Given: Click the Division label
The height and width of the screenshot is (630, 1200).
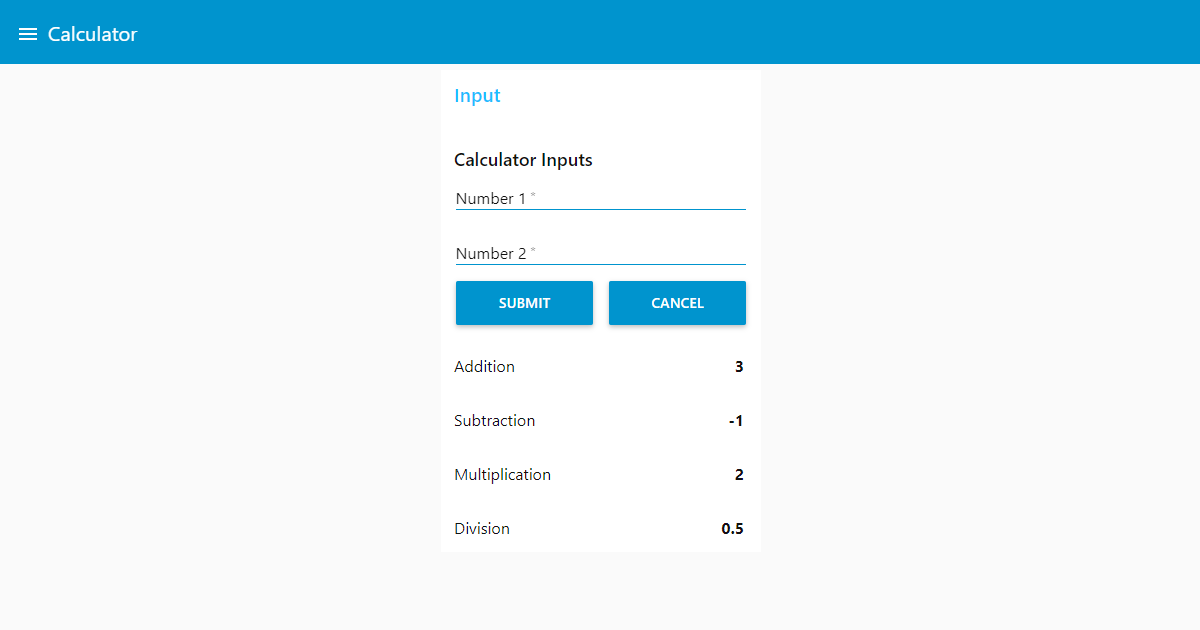Looking at the screenshot, I should pos(482,528).
